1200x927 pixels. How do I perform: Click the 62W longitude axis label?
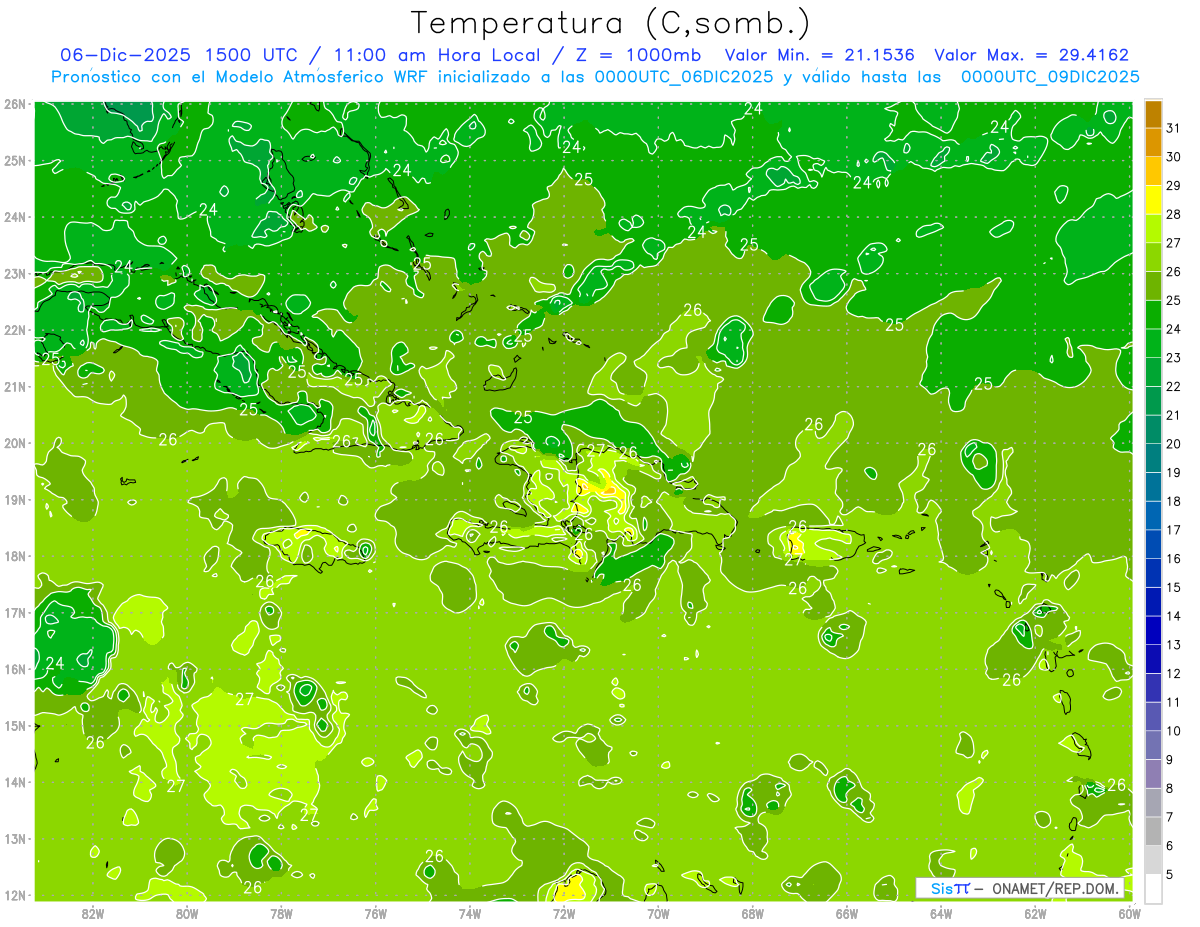click(1036, 913)
